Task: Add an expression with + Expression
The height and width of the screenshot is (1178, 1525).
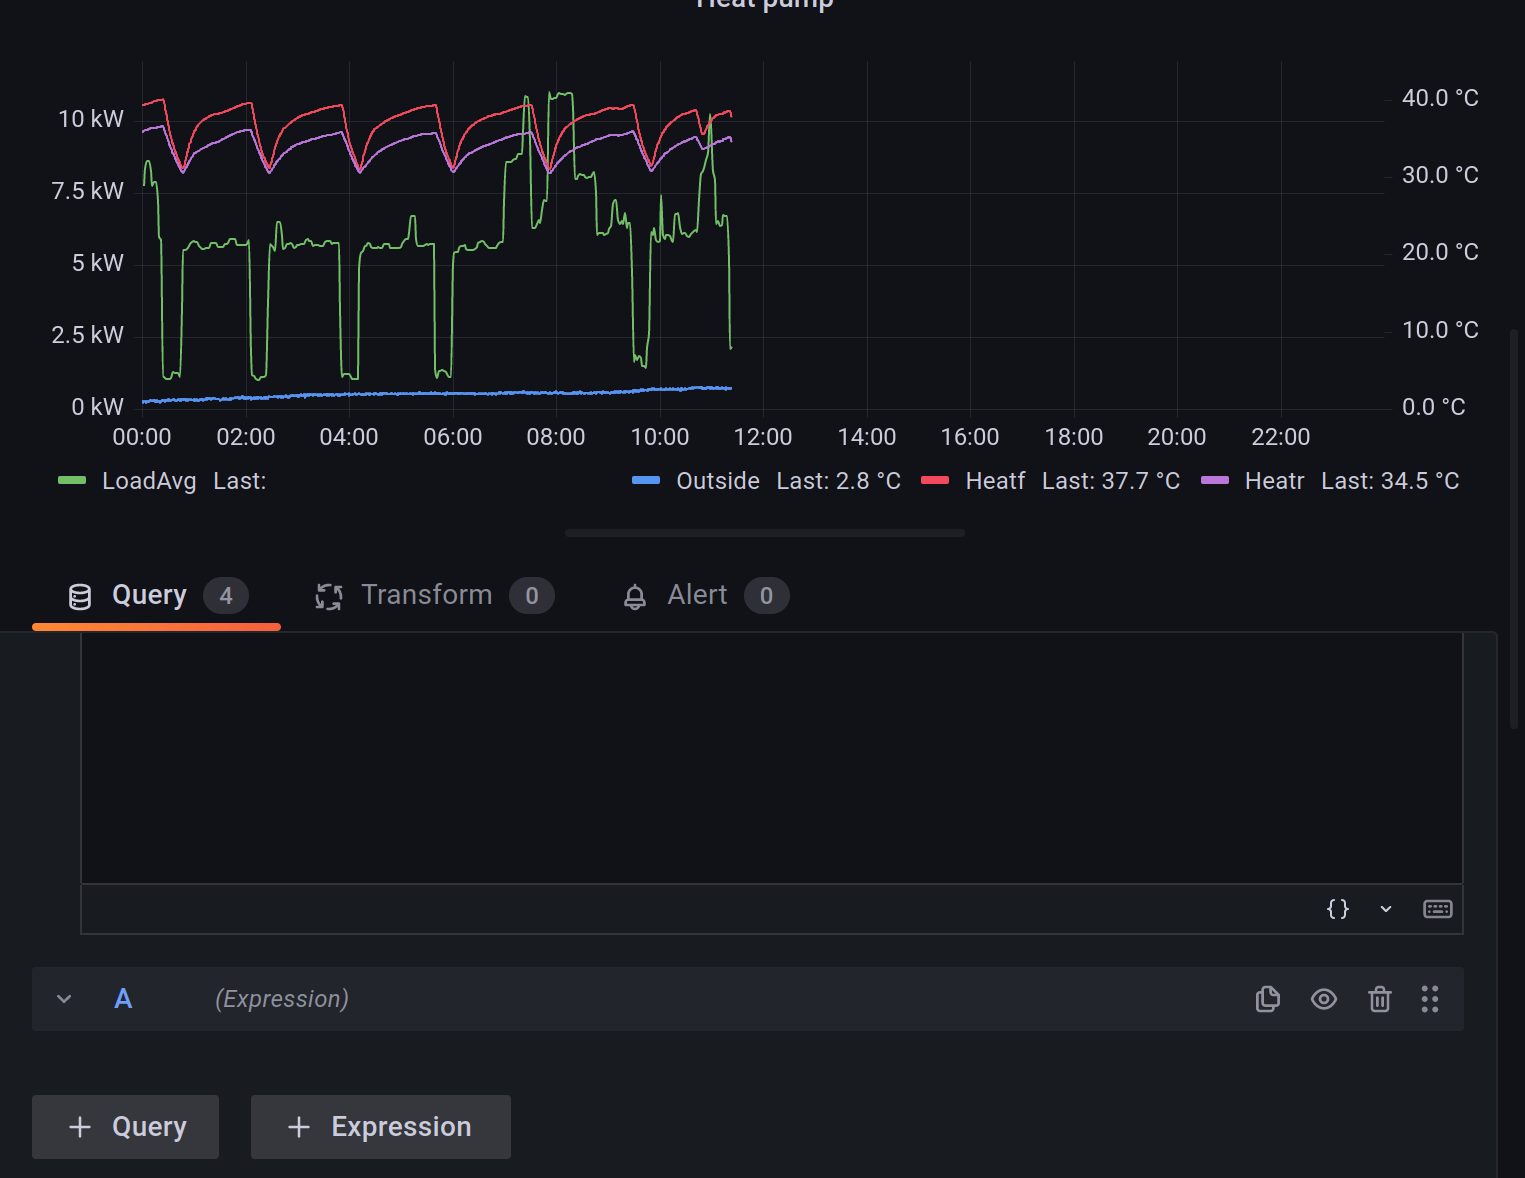Action: coord(380,1126)
